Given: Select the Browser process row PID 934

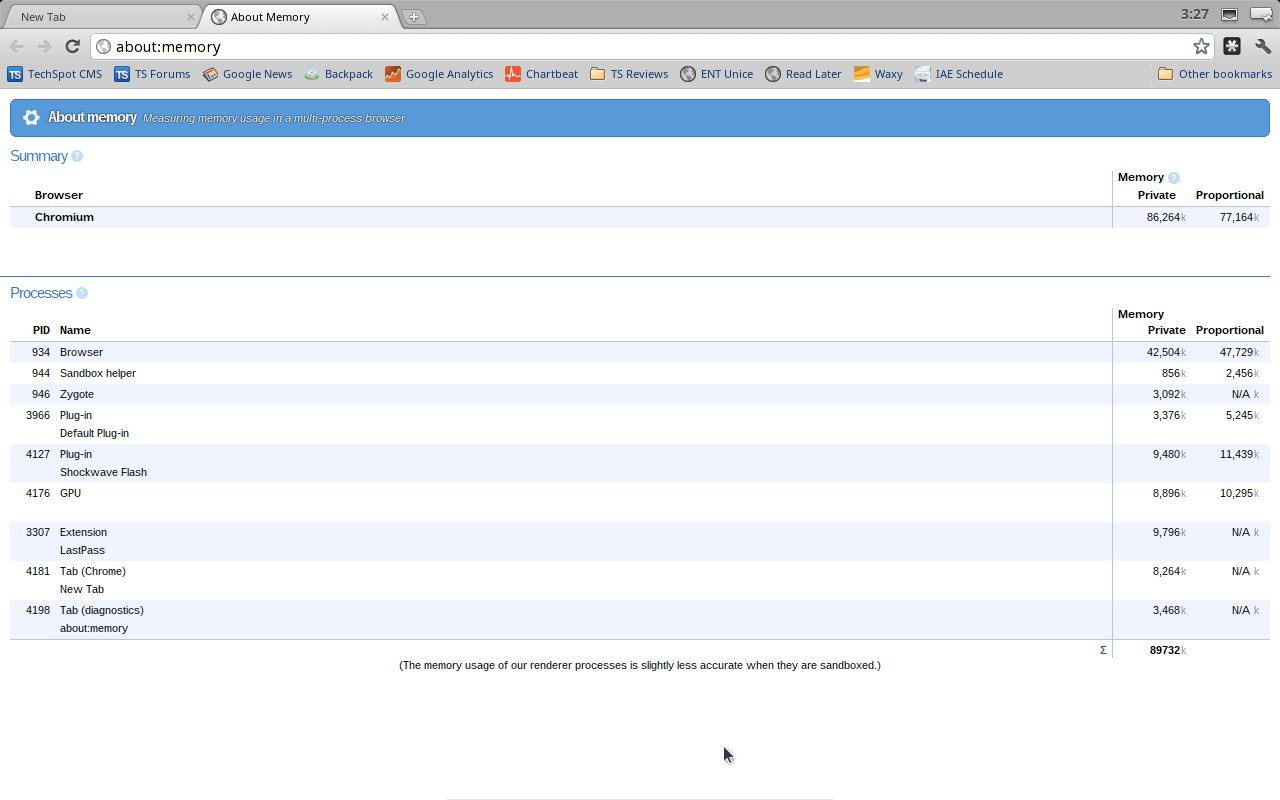Looking at the screenshot, I should 640,352.
